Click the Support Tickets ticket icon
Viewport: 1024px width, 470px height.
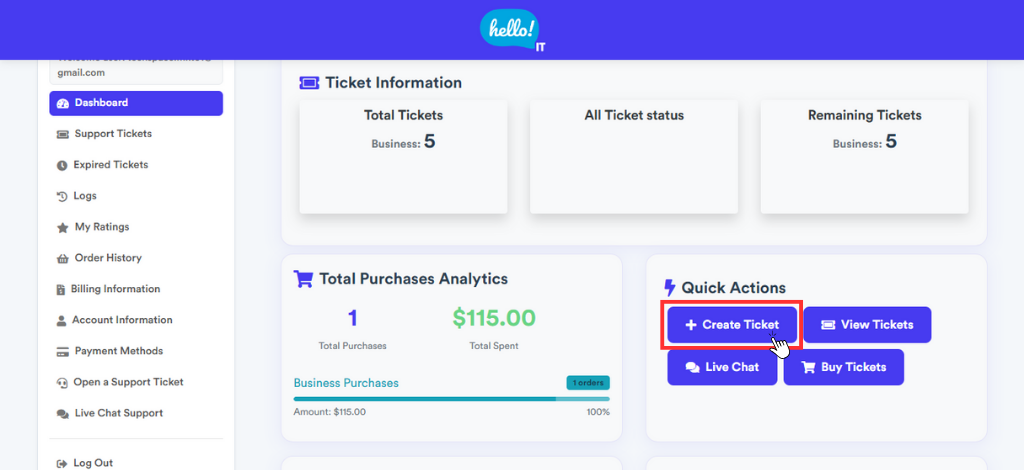(62, 134)
